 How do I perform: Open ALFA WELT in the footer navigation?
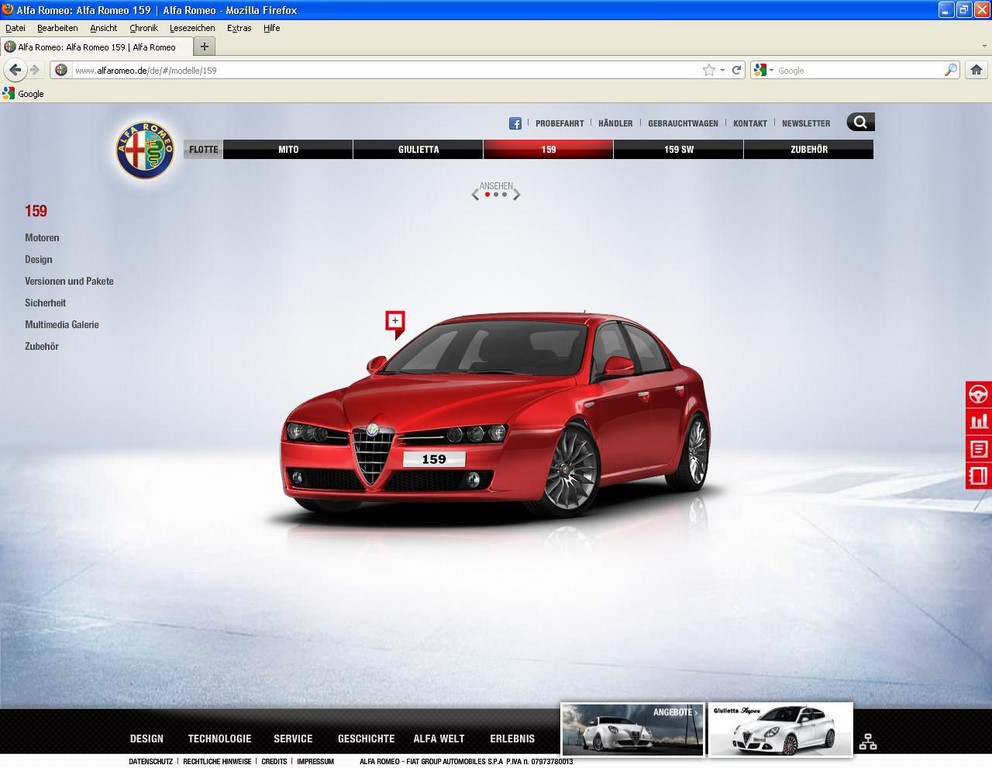[x=439, y=738]
